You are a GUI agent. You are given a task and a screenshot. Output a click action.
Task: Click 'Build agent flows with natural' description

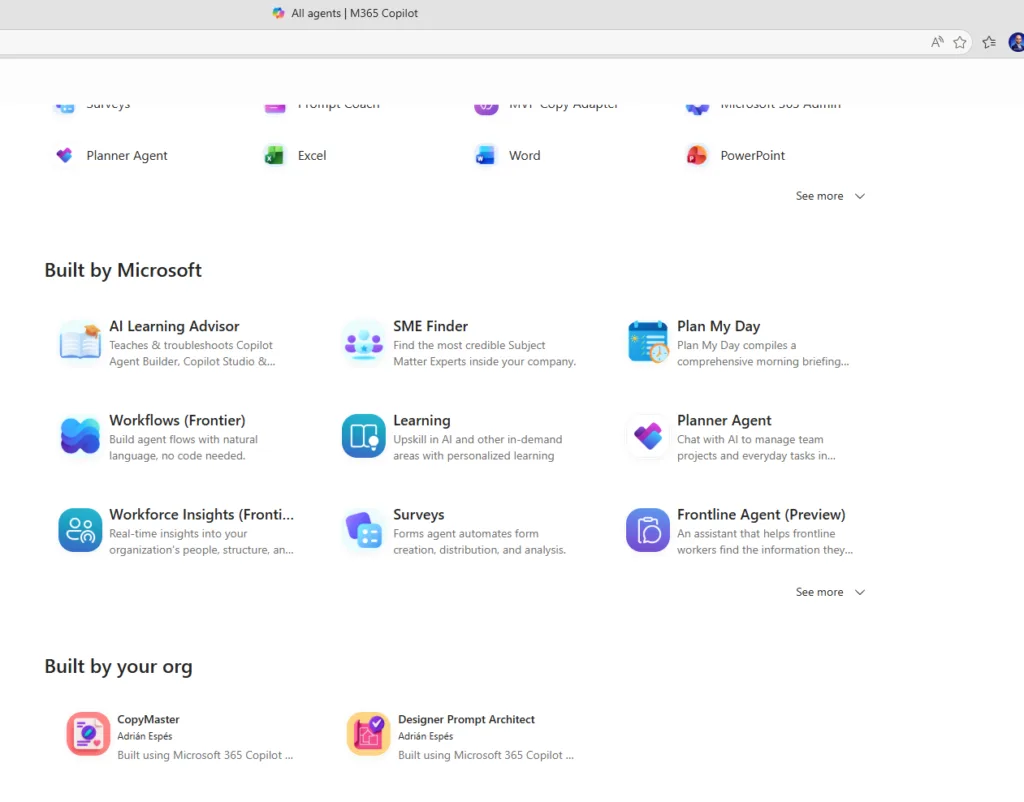pyautogui.click(x=184, y=440)
